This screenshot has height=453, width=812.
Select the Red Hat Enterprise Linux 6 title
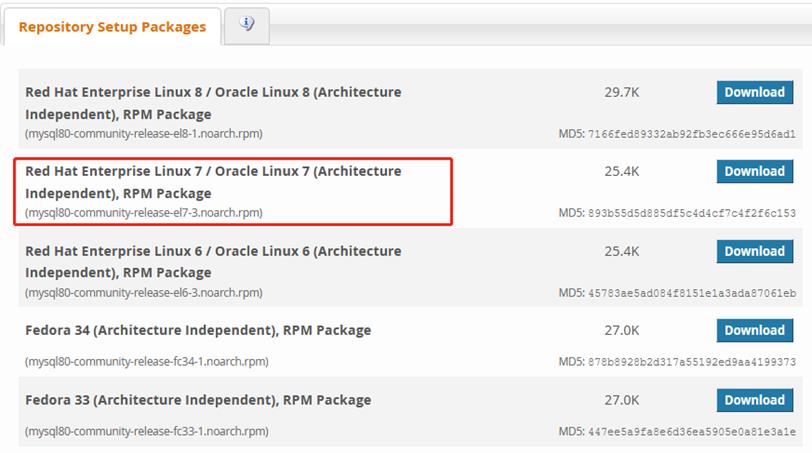pos(213,261)
